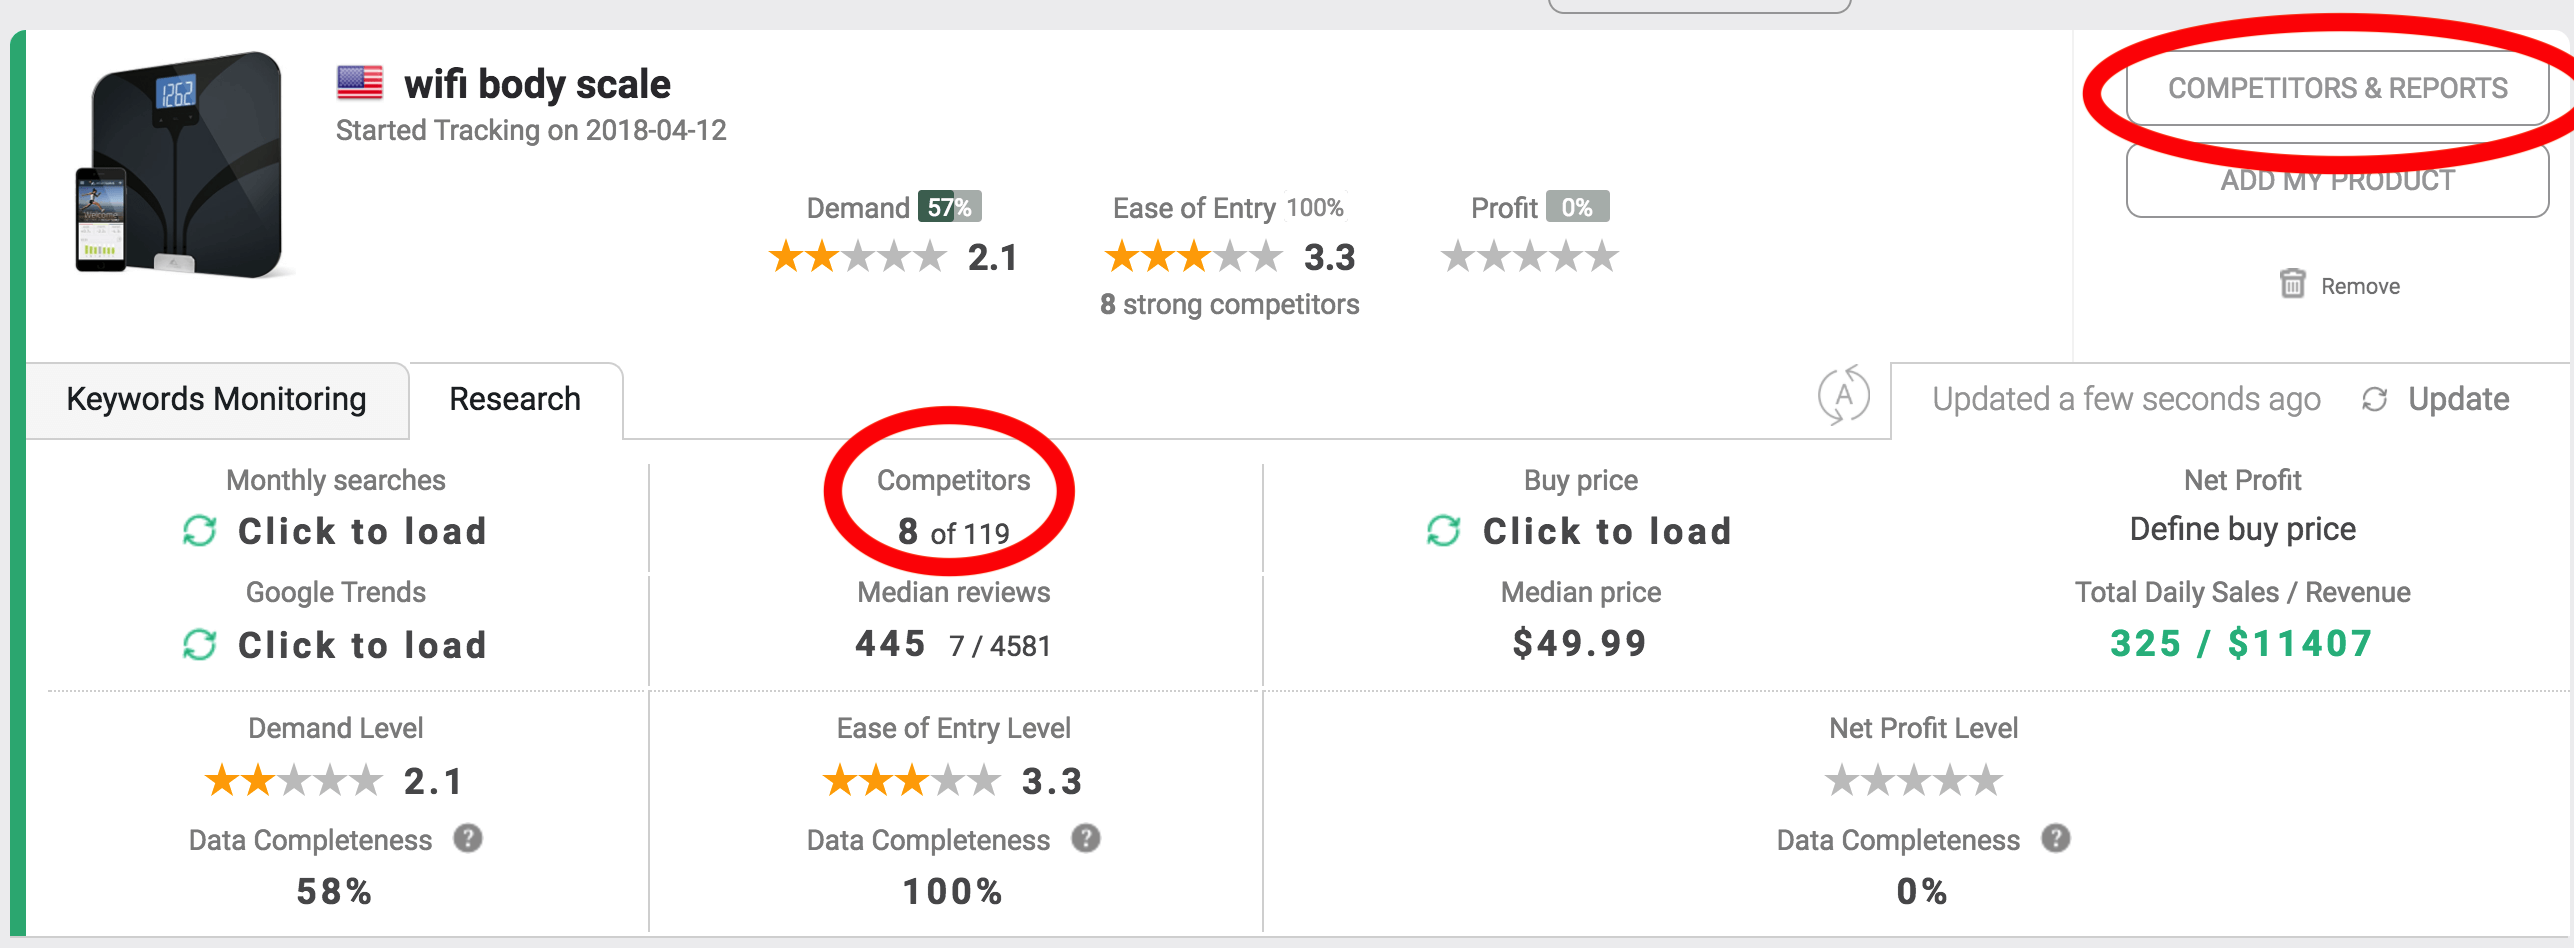Click the wifi body scale product thumbnail
Image resolution: width=2574 pixels, height=948 pixels.
click(x=181, y=165)
